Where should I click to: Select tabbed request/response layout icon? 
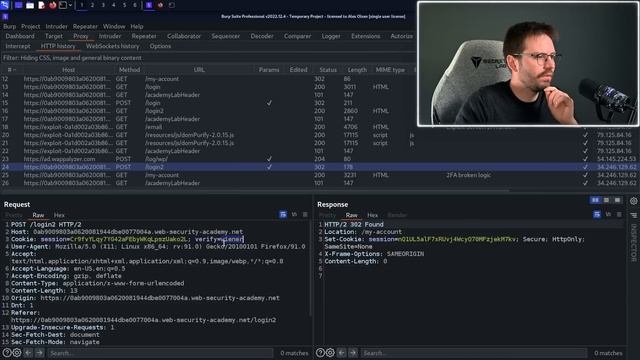[x=618, y=200]
